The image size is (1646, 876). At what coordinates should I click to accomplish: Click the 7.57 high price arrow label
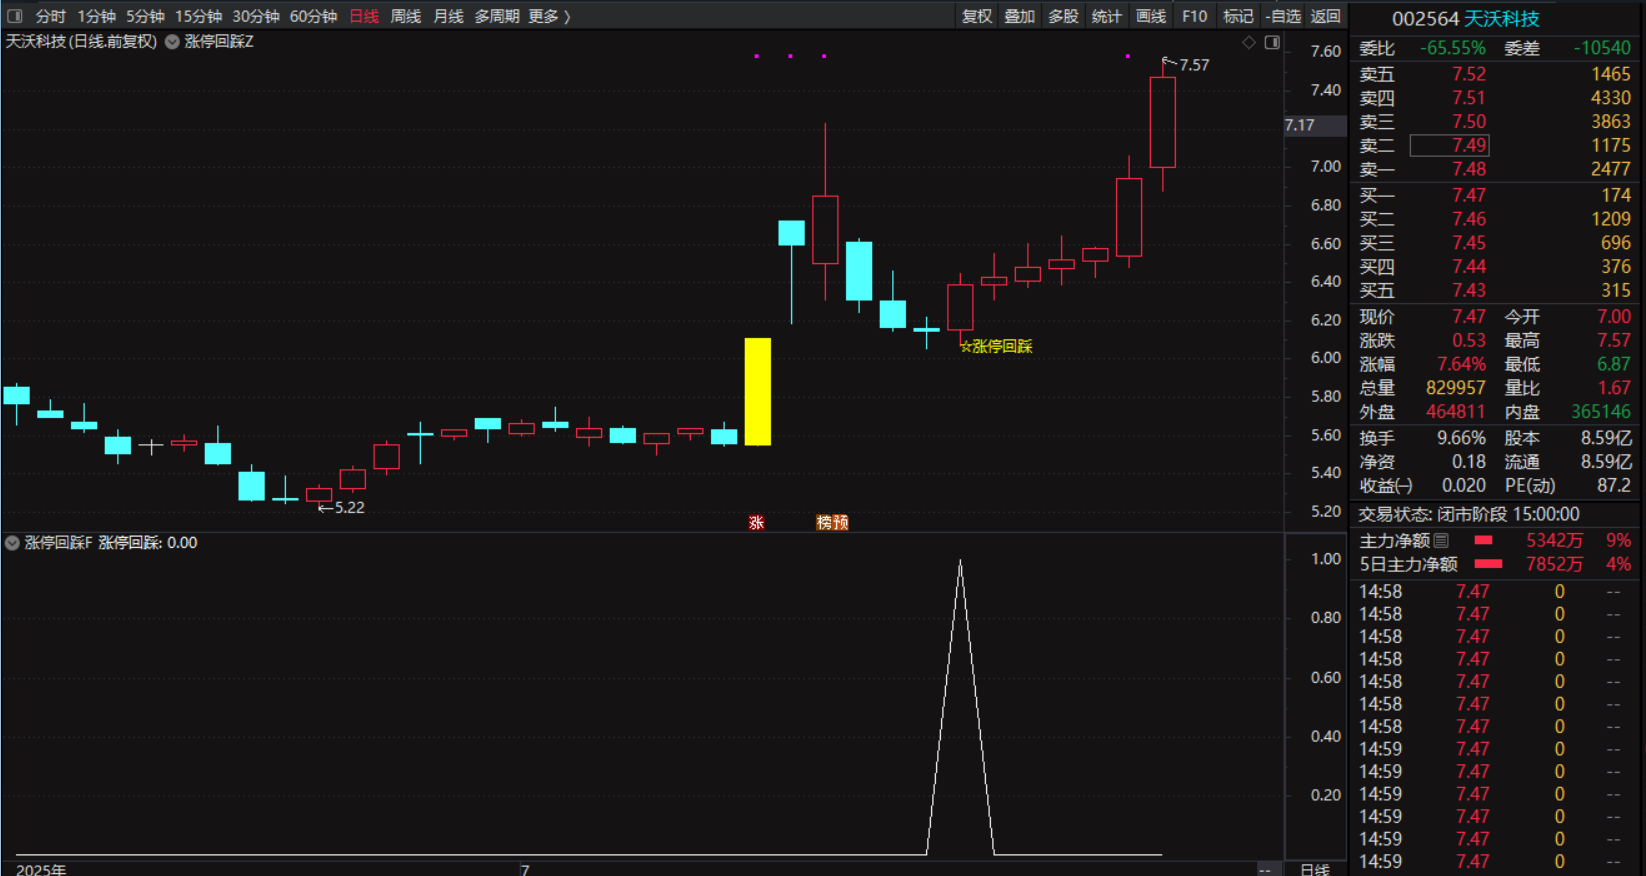click(x=1187, y=65)
